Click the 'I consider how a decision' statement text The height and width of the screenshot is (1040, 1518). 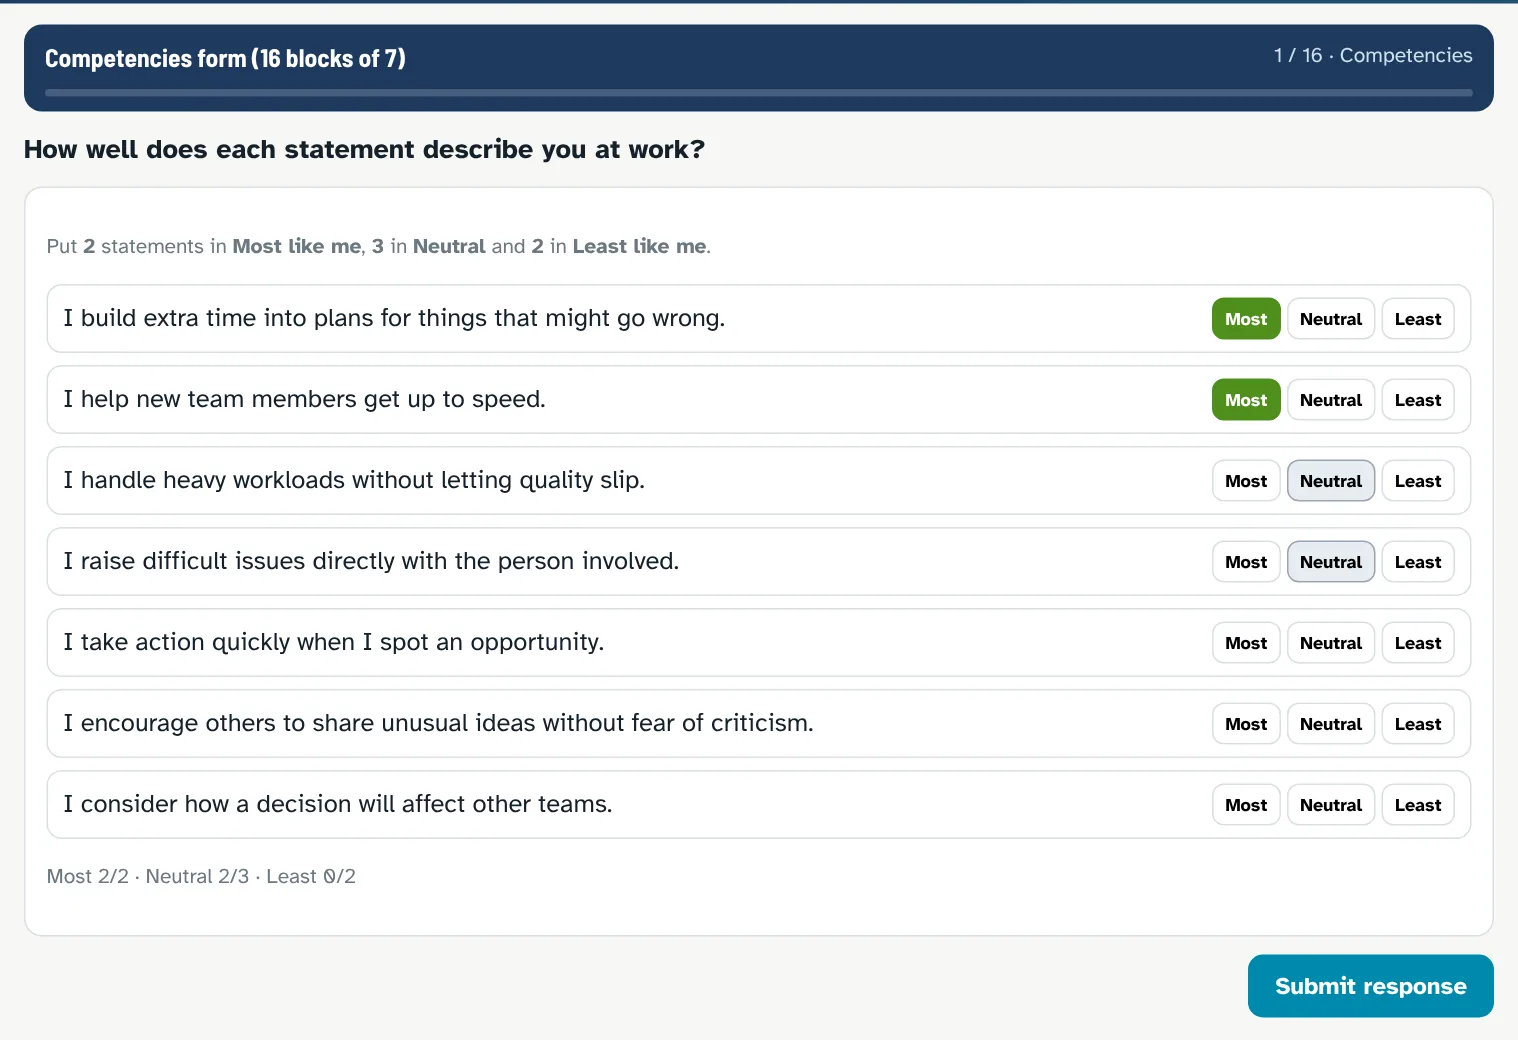338,804
